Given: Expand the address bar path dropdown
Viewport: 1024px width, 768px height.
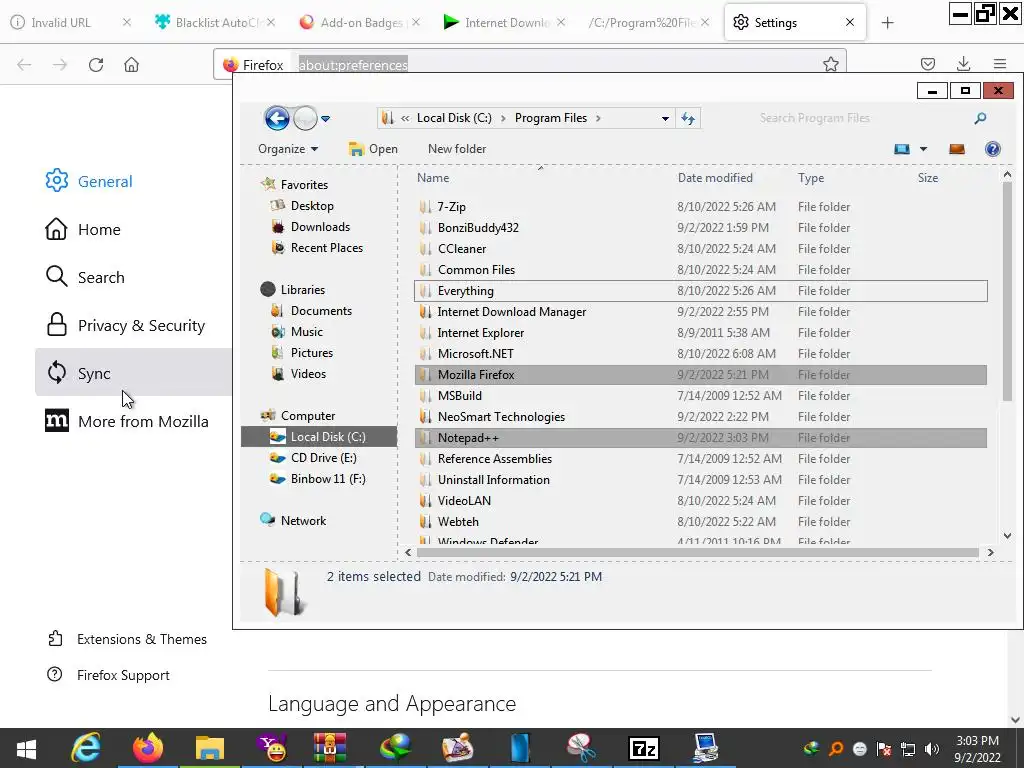Looking at the screenshot, I should (x=665, y=118).
